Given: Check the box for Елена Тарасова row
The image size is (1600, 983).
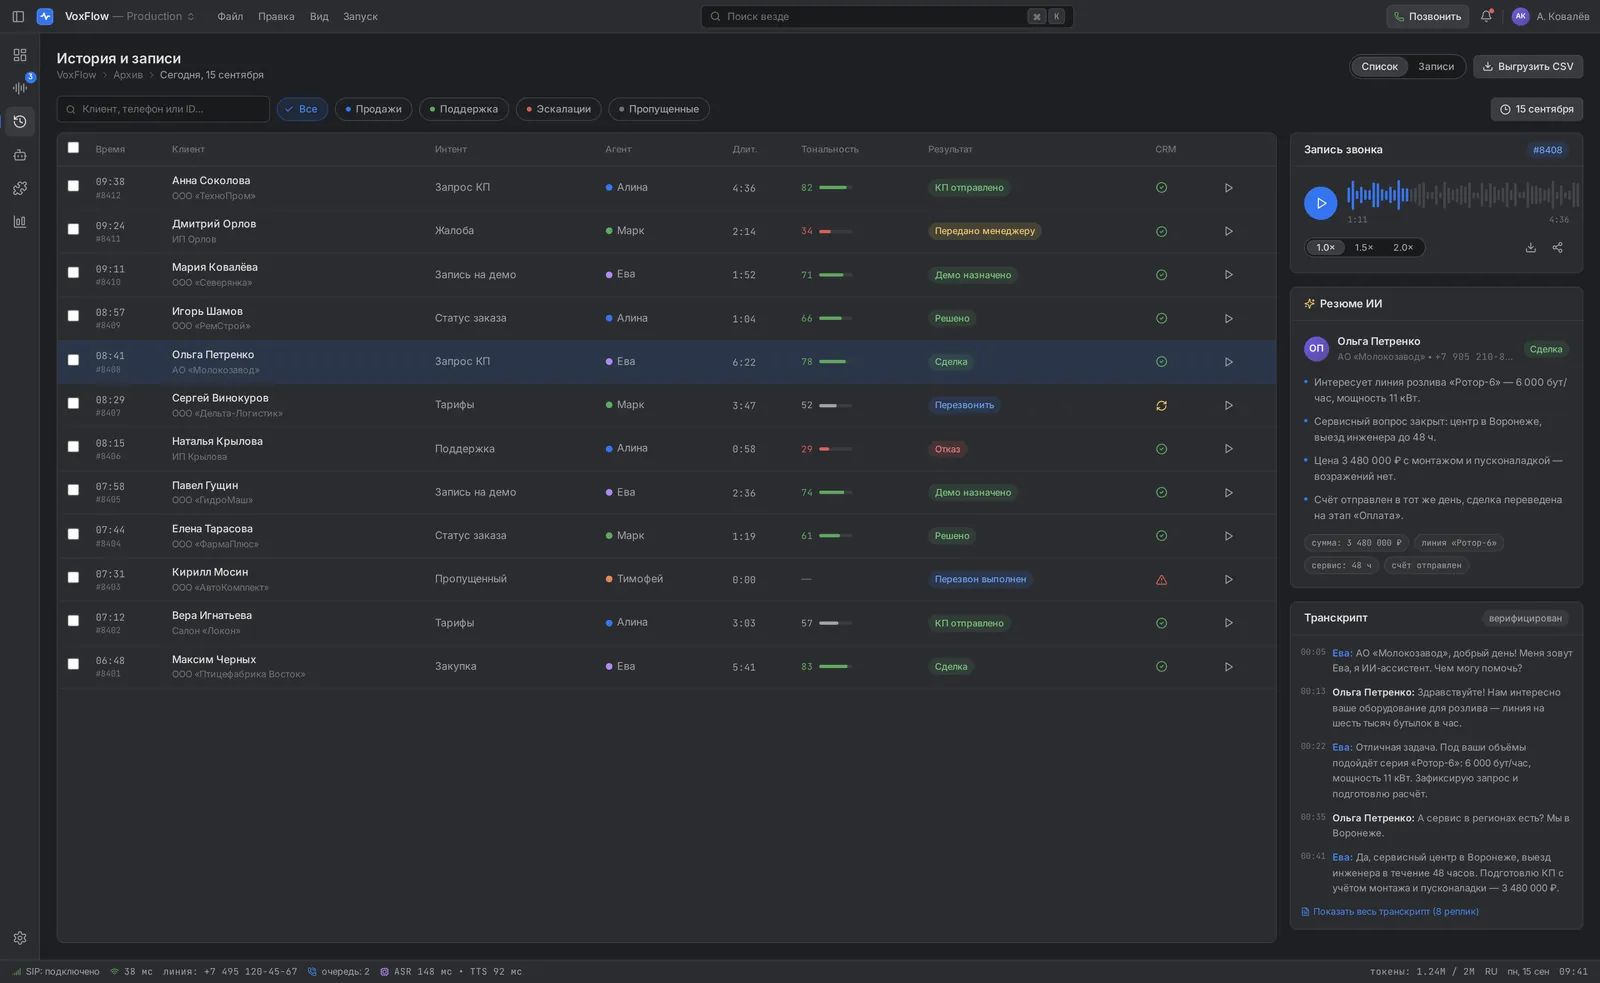Looking at the screenshot, I should click(x=73, y=534).
